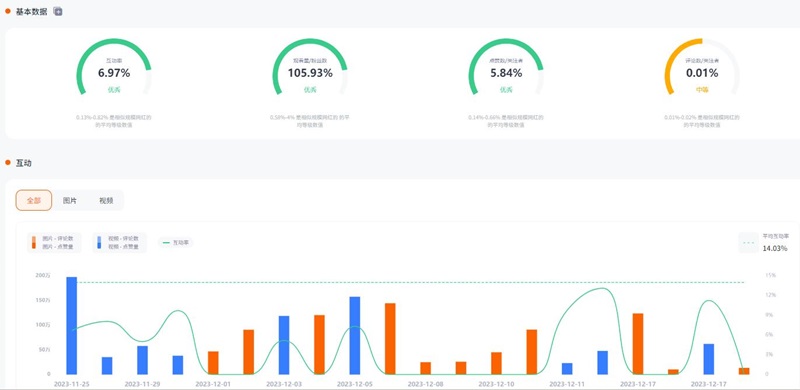
Task: Toggle the green 互动率 line legend
Action: click(x=176, y=243)
